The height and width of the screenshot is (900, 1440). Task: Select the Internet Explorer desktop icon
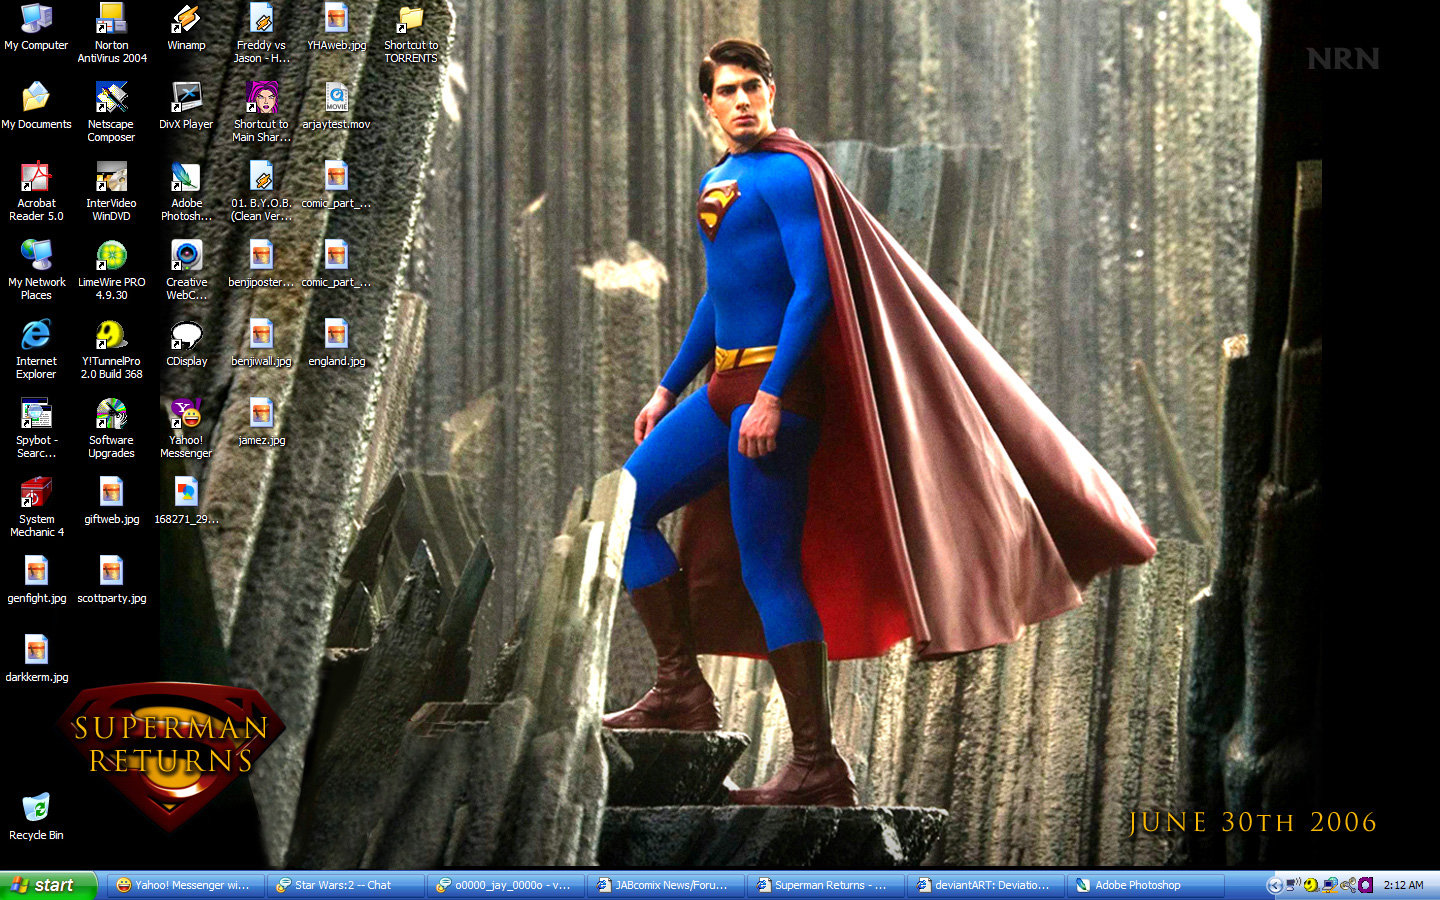tap(36, 336)
